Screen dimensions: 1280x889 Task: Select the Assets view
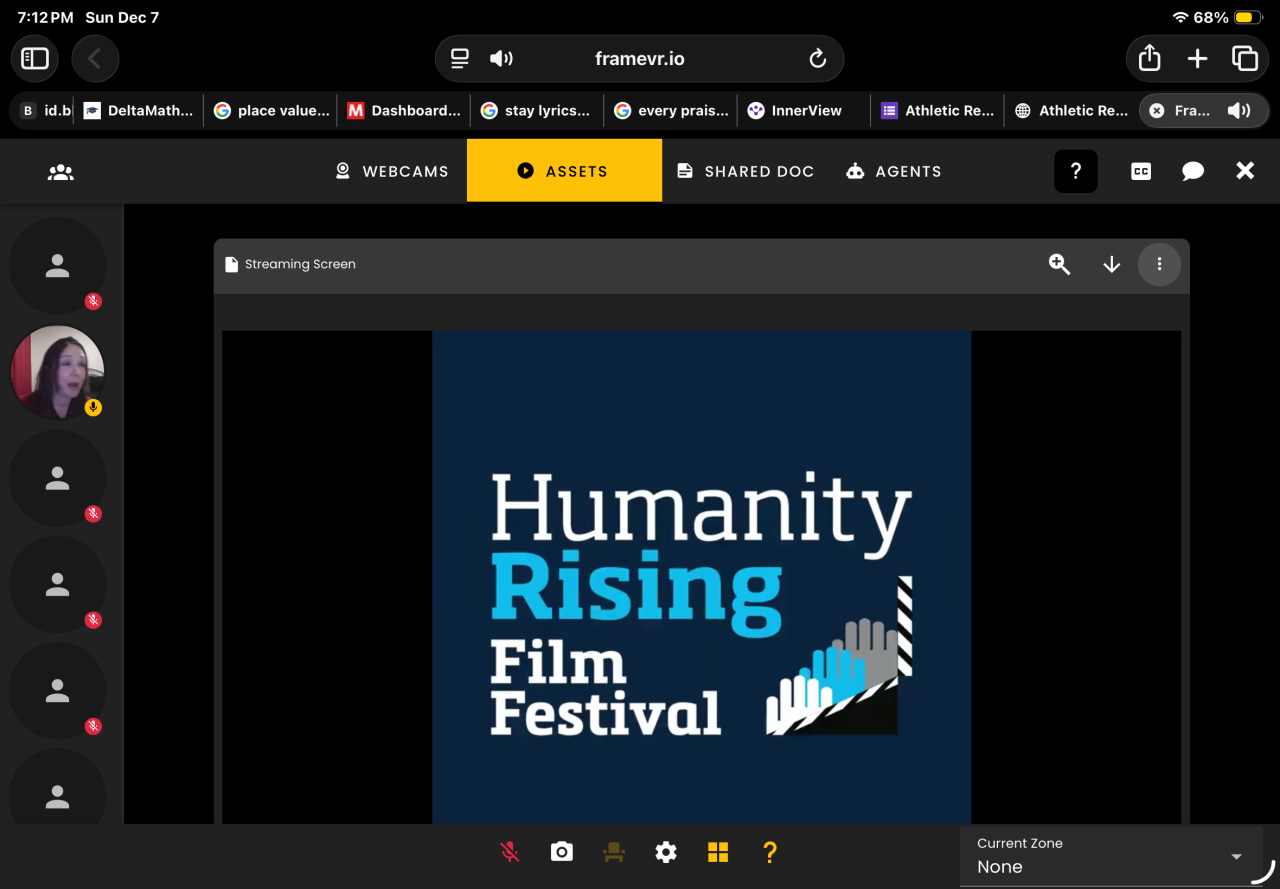click(x=564, y=171)
